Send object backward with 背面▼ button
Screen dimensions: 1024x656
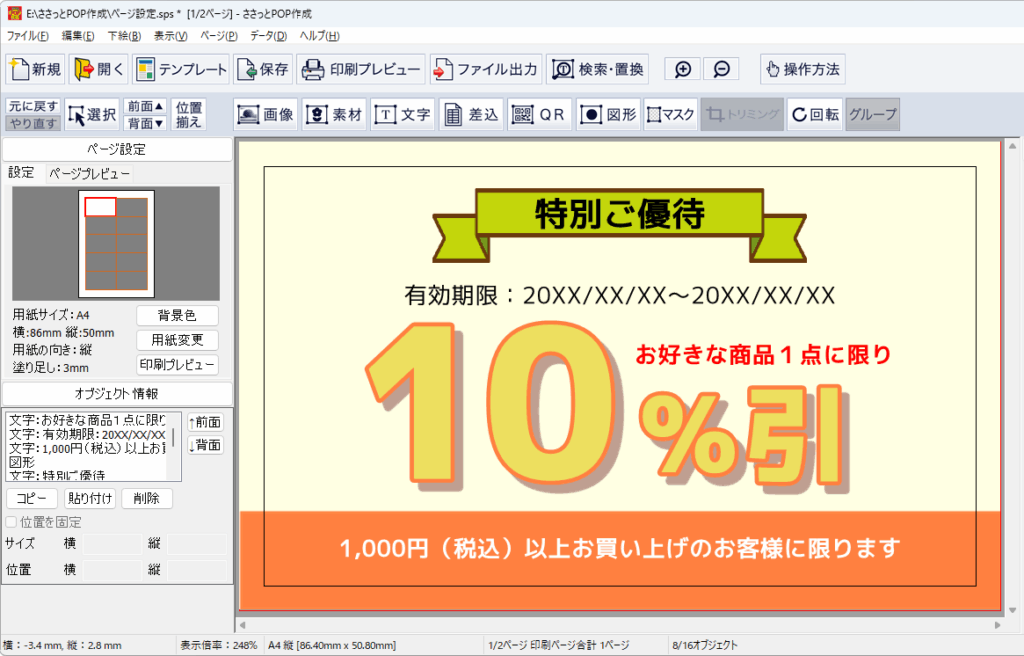tap(146, 123)
